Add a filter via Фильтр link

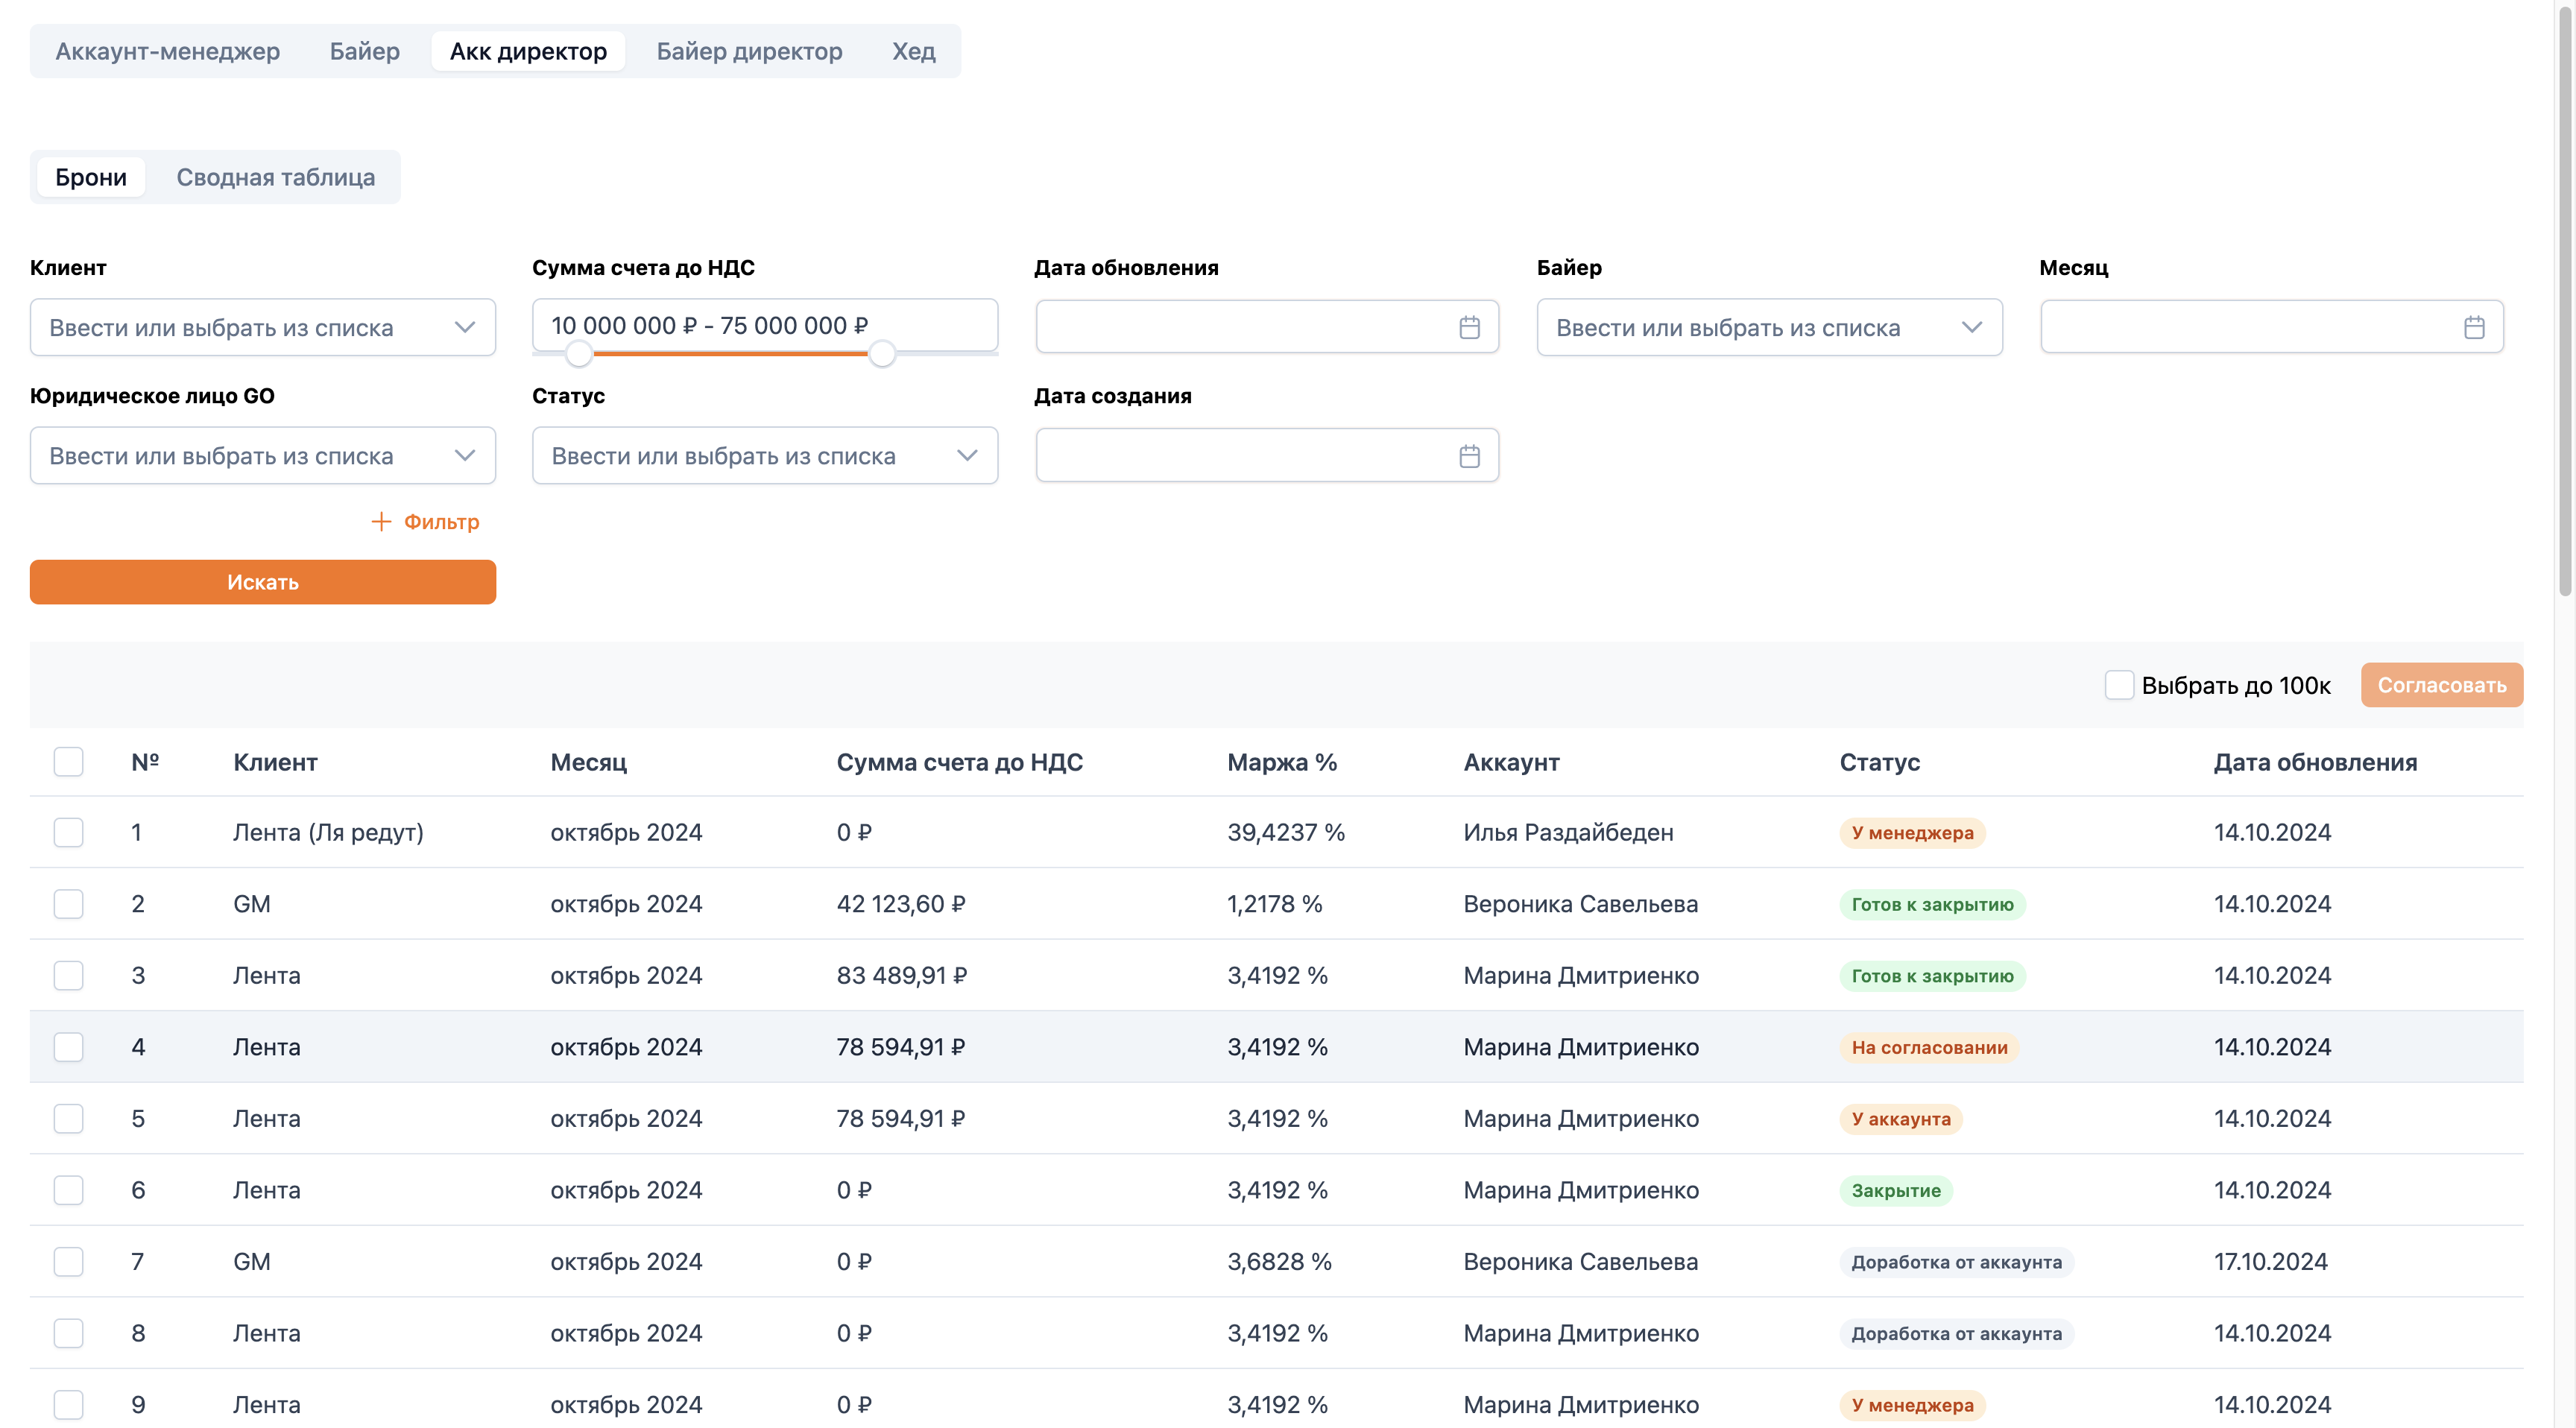(425, 521)
